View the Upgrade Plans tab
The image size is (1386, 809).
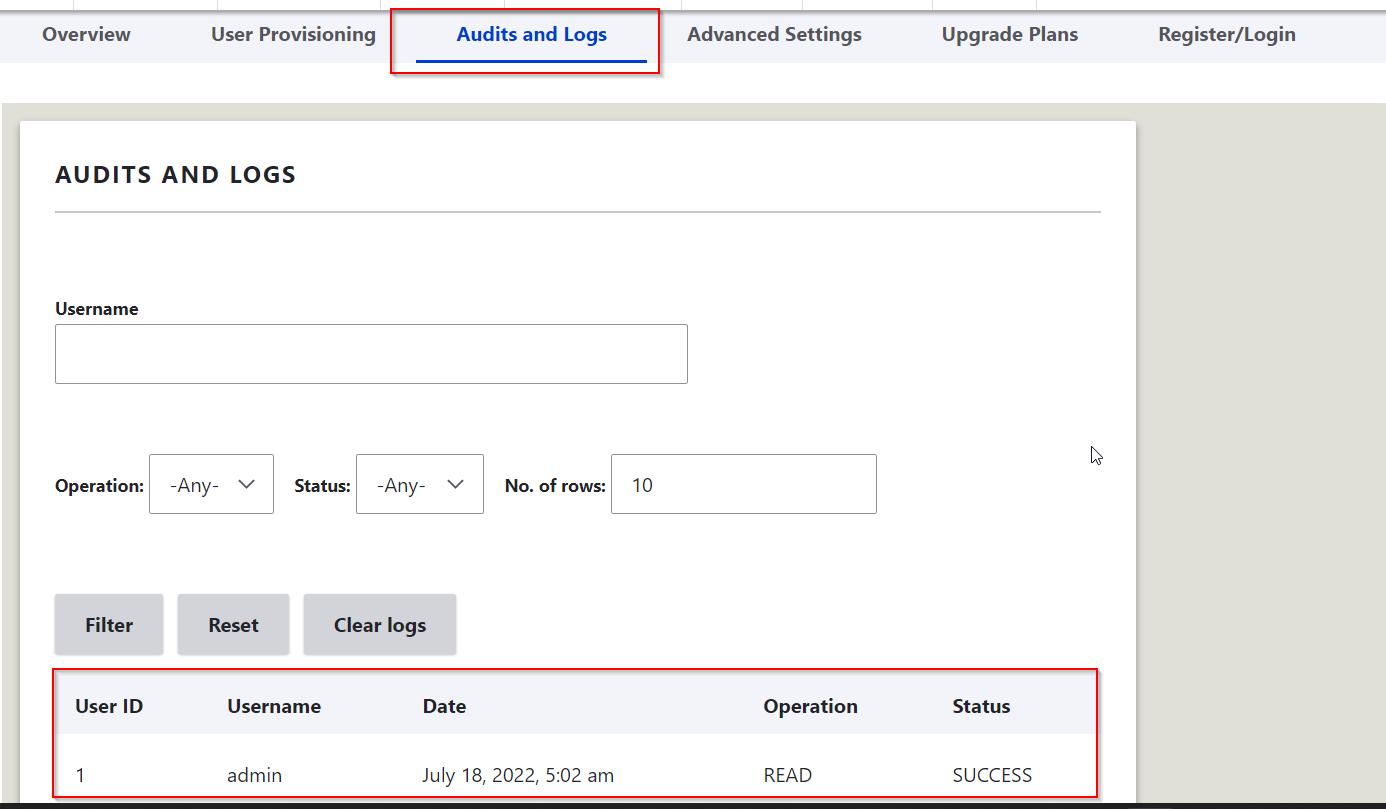1009,34
